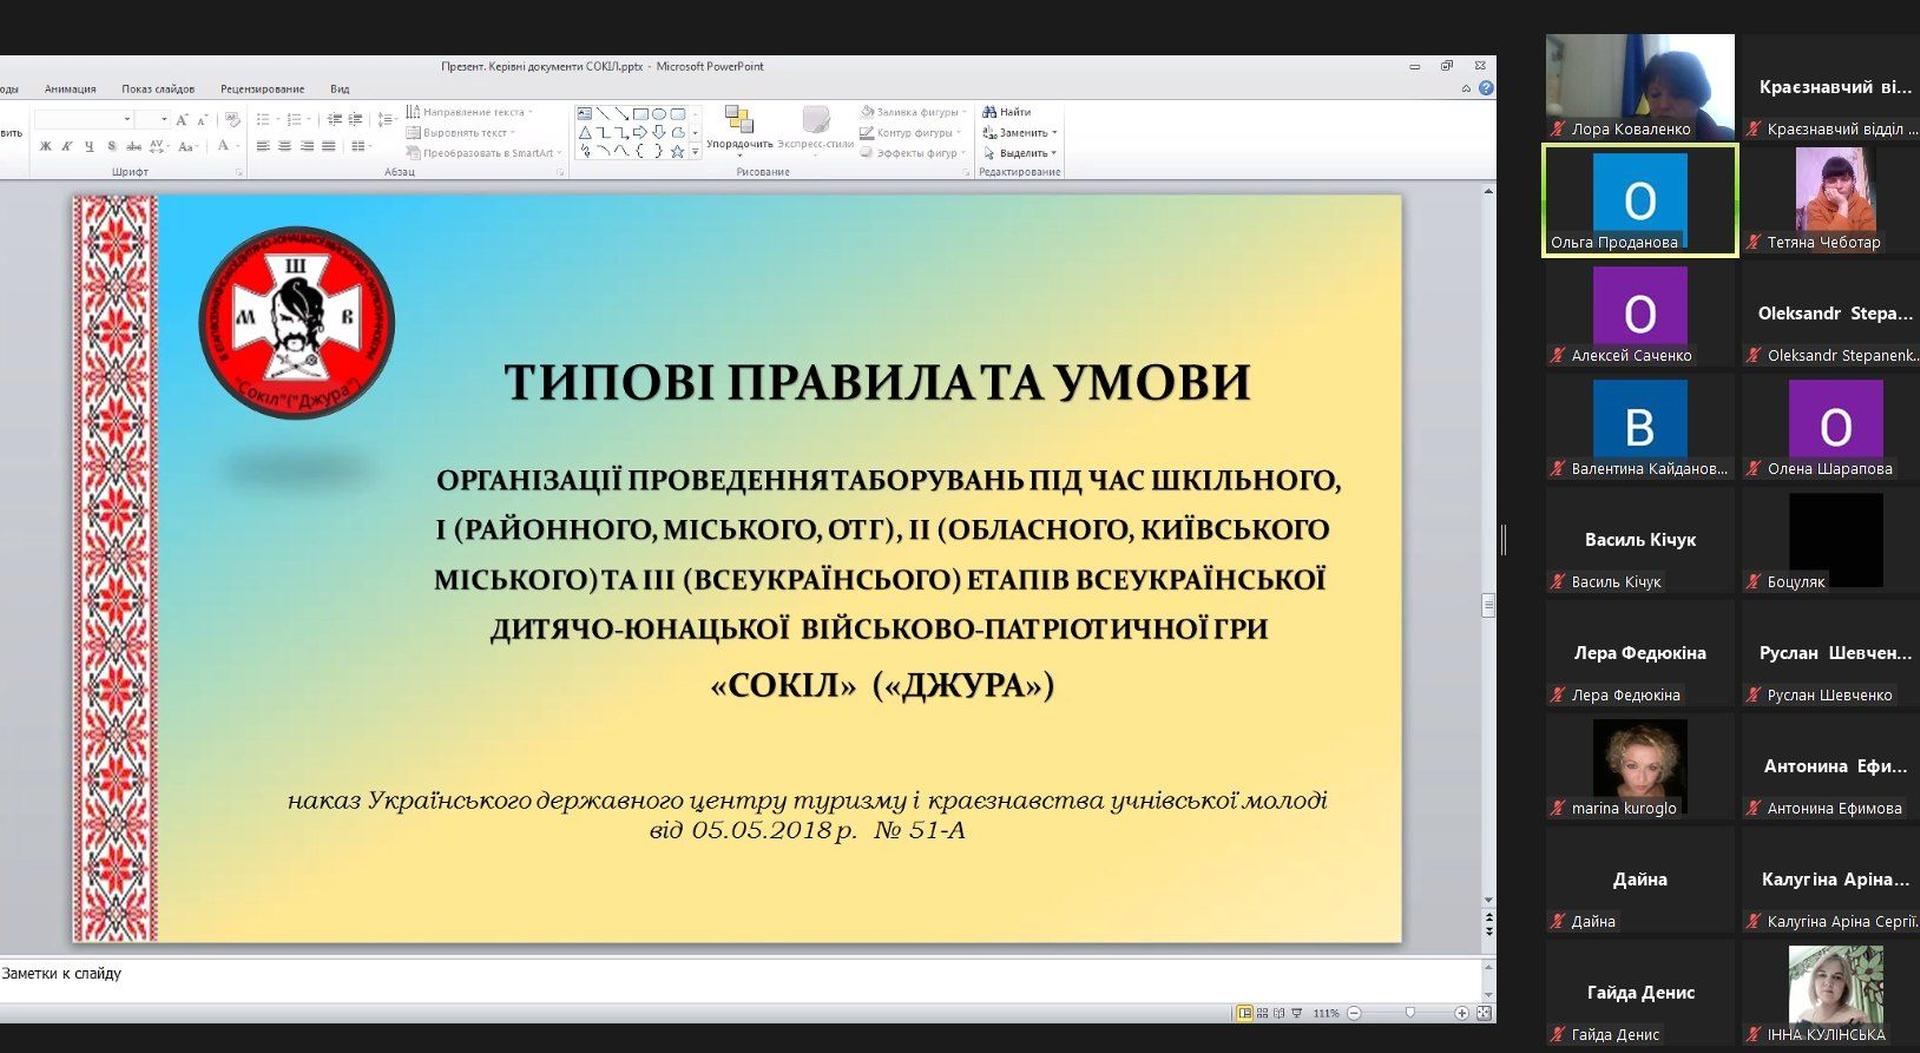Open Line Spacing dropdown
The image size is (1920, 1053).
tap(387, 120)
